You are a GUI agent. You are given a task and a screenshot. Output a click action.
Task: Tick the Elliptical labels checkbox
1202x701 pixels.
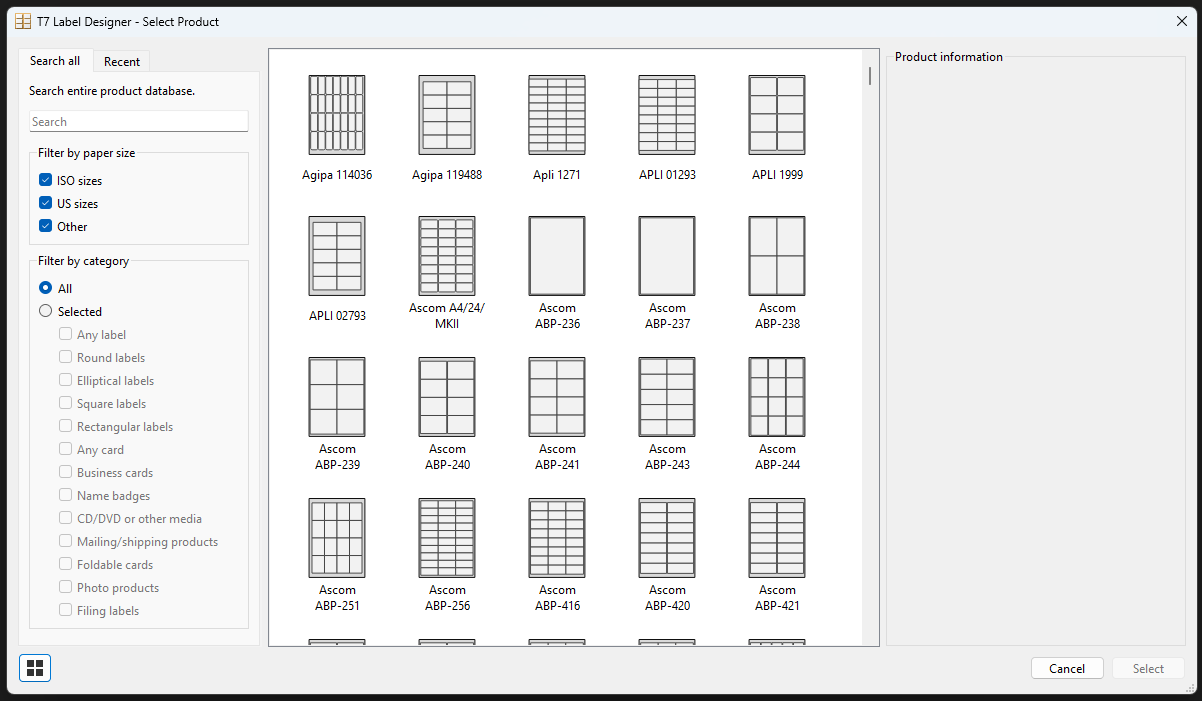coord(65,381)
